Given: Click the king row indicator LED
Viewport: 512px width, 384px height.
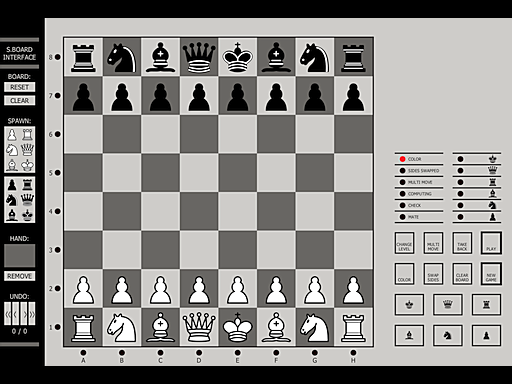Looking at the screenshot, I should pyautogui.click(x=460, y=159).
